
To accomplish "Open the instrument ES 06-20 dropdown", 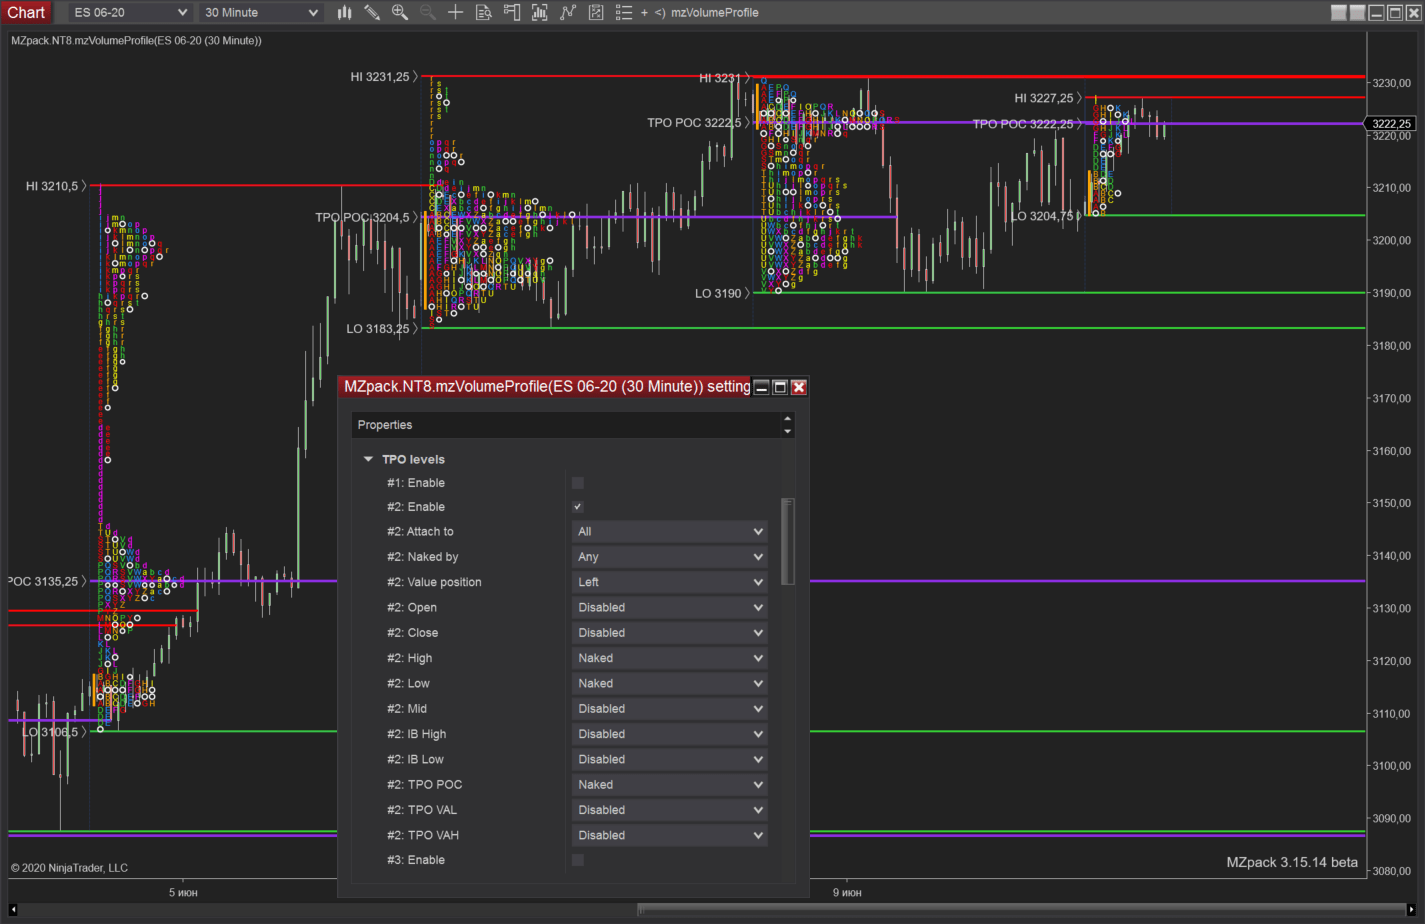I will (131, 12).
